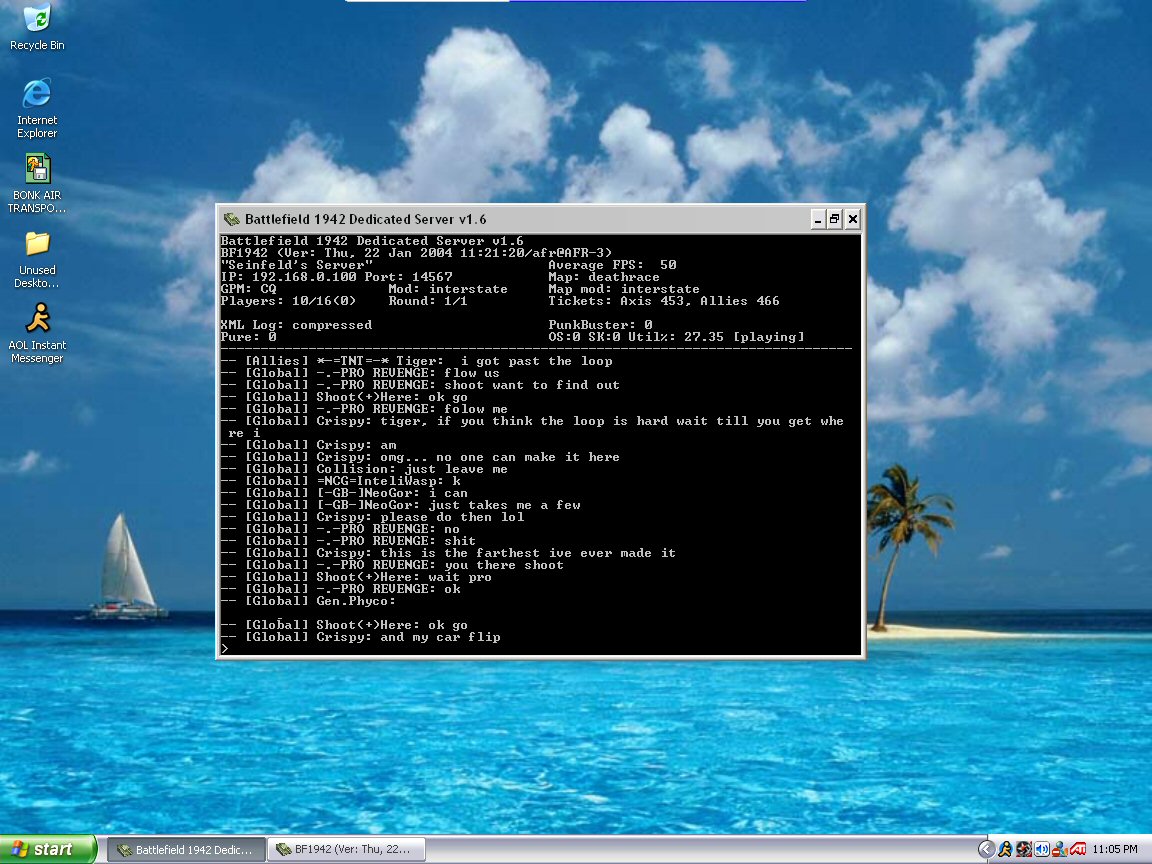Click the Pure: 0 status text
1152x864 pixels.
point(248,337)
